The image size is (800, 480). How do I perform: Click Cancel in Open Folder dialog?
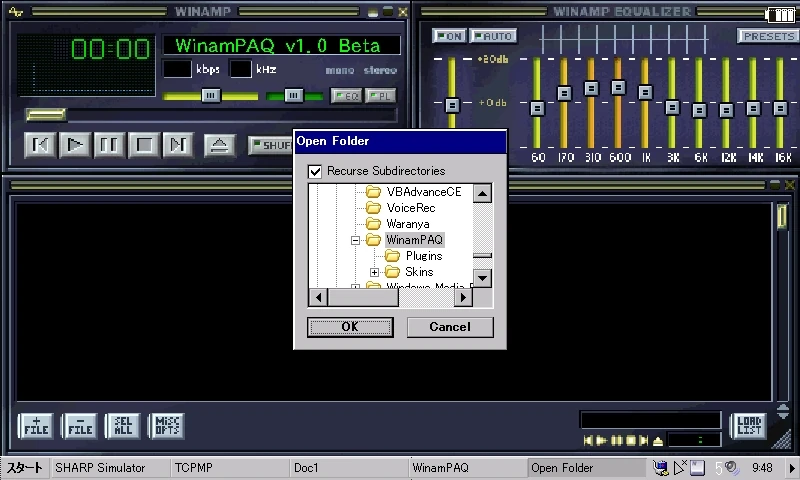(450, 327)
